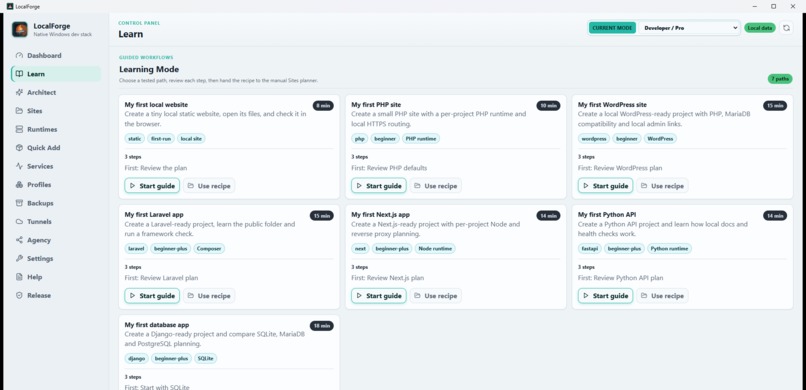Click the Local data status badge
Viewport: 806px width, 390px height.
click(760, 28)
